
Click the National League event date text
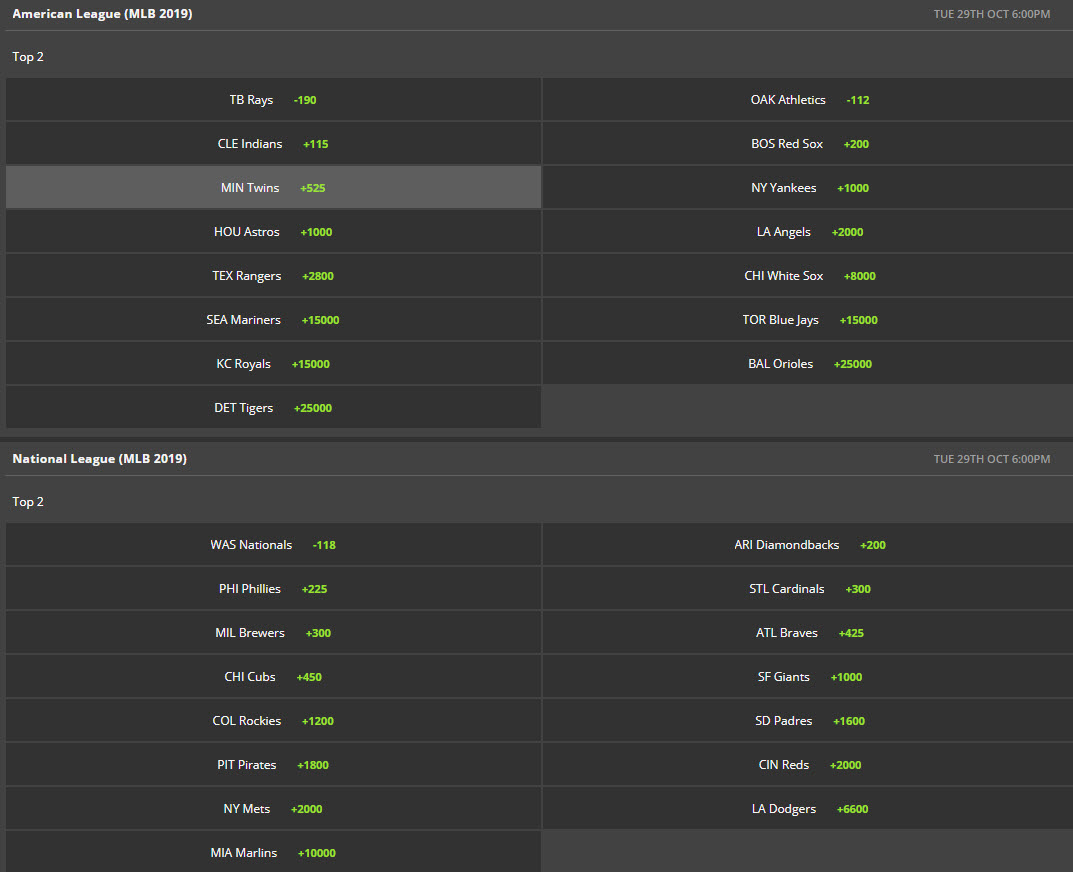[x=992, y=459]
